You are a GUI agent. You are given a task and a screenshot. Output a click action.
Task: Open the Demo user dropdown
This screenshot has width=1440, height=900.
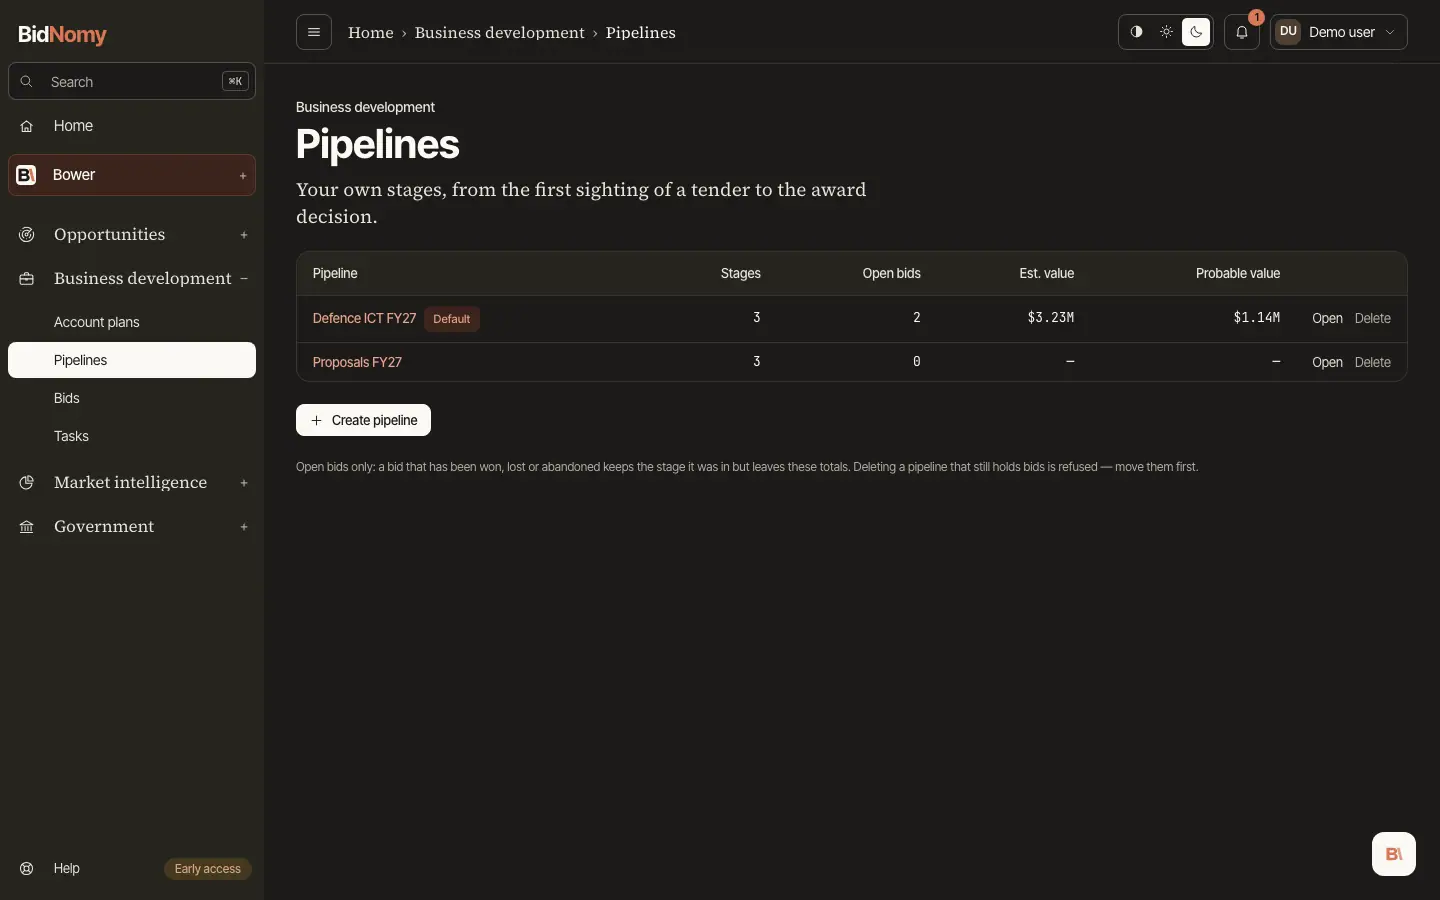pos(1339,32)
